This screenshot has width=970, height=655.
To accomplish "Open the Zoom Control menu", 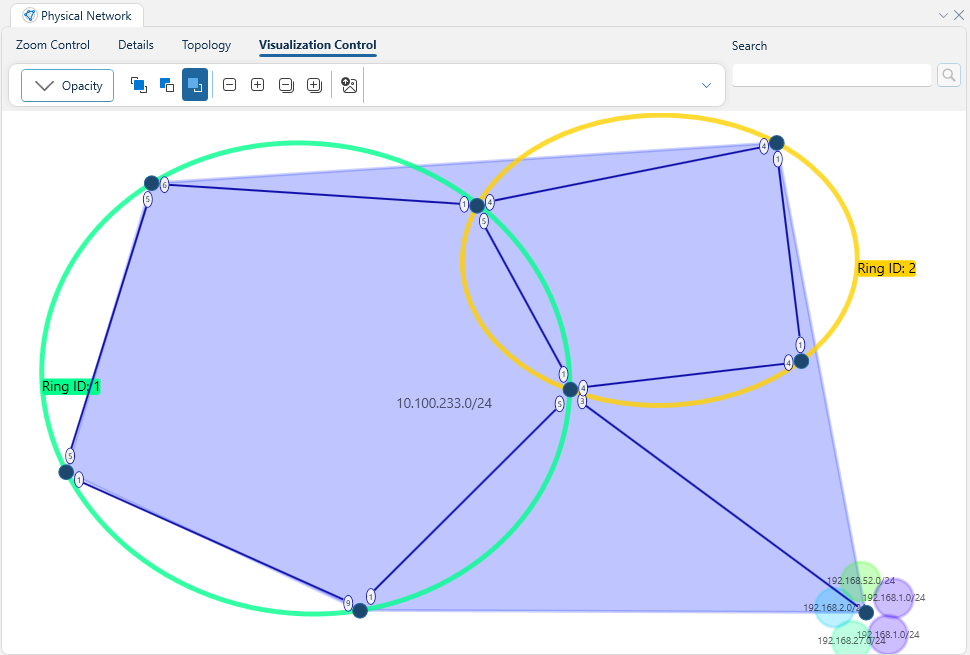I will [x=52, y=45].
